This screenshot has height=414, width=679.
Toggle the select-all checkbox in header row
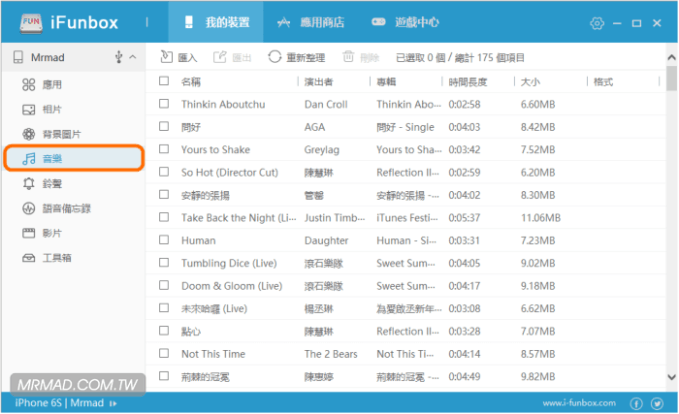pos(164,81)
